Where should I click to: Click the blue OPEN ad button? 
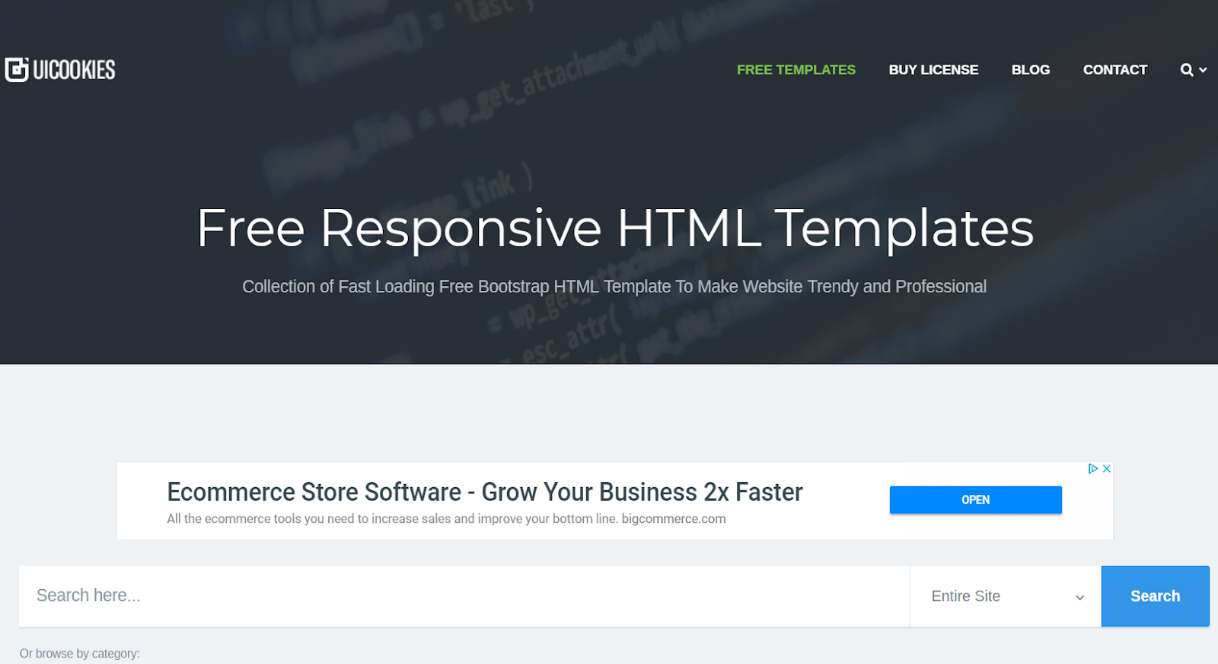pyautogui.click(x=976, y=500)
